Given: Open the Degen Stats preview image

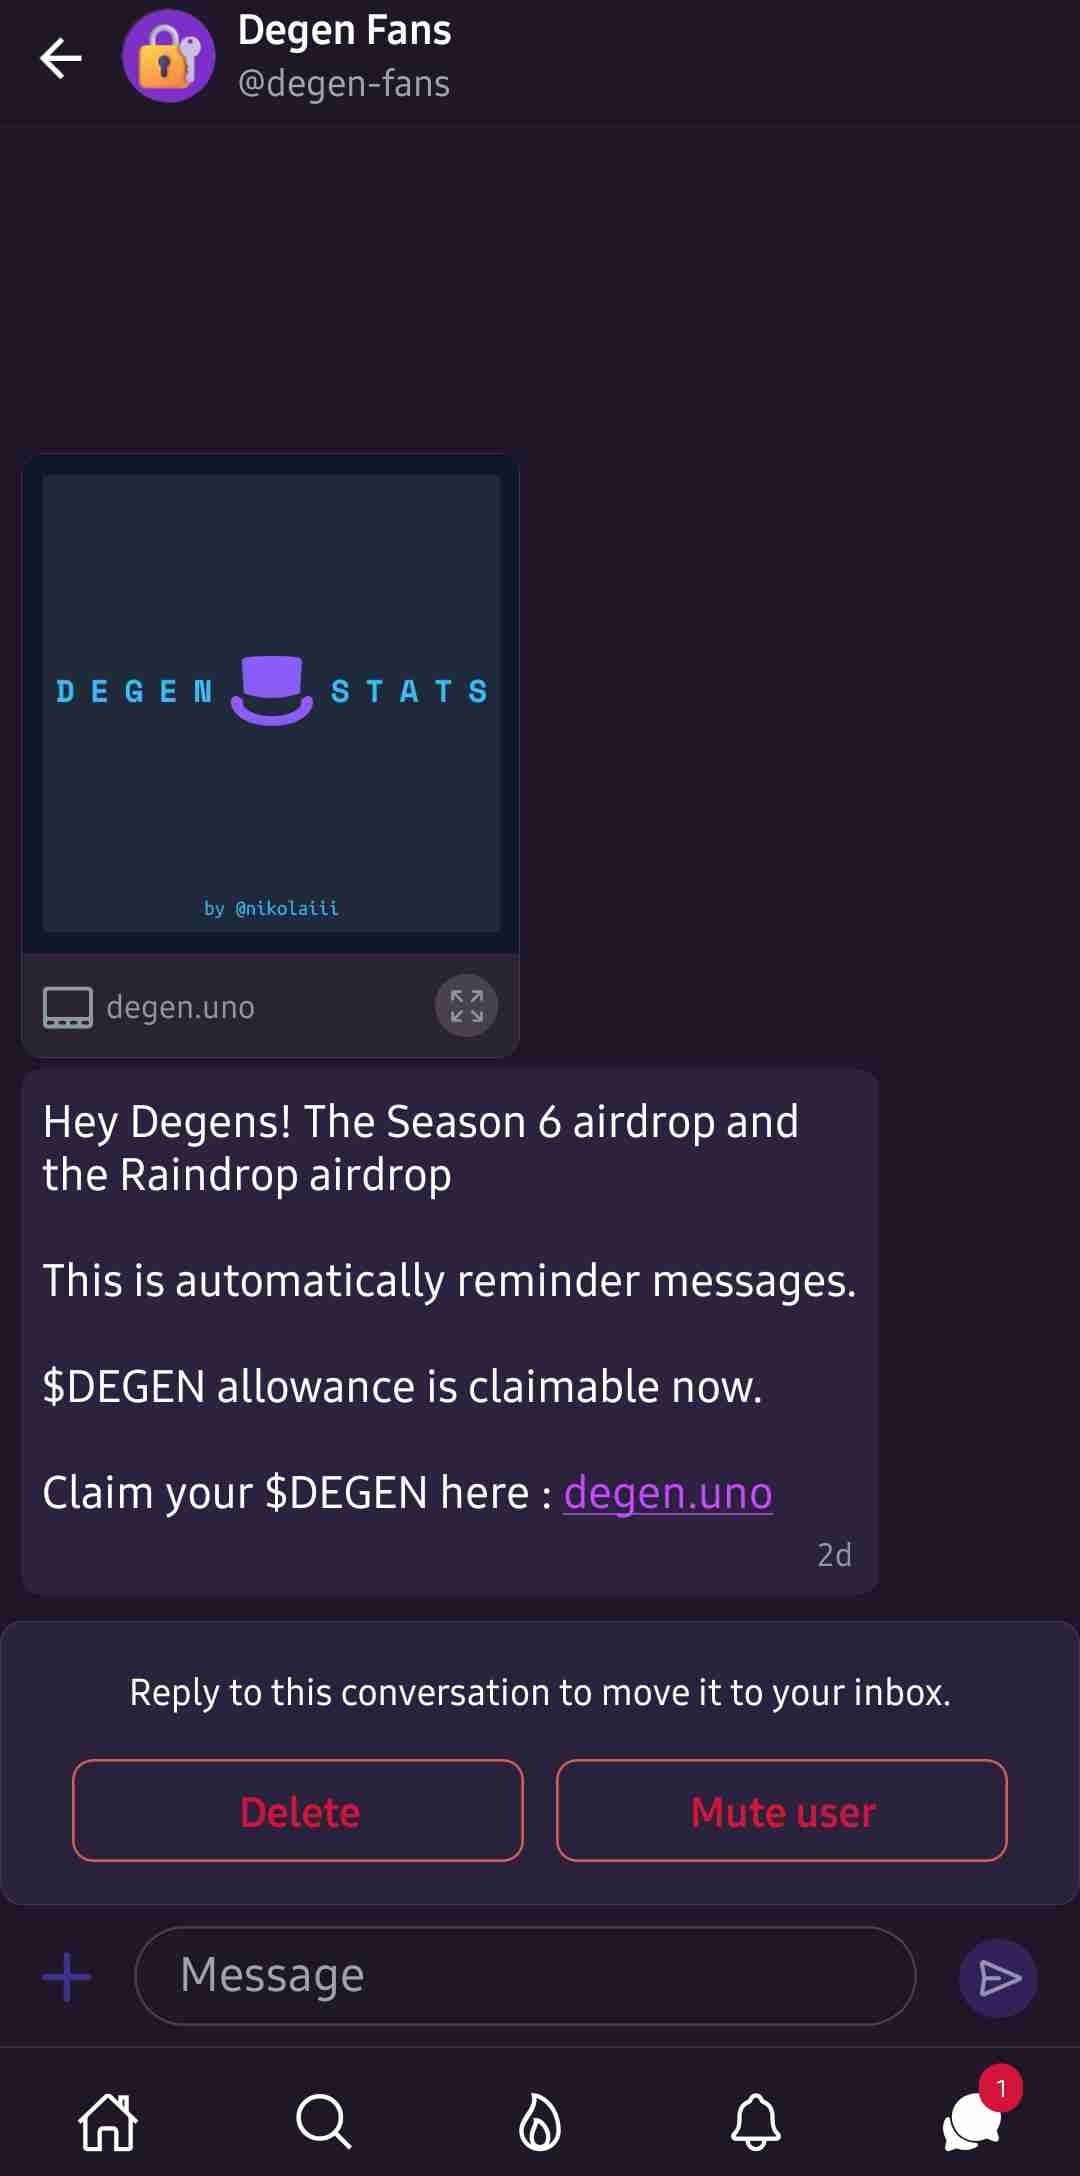Looking at the screenshot, I should coord(271,703).
